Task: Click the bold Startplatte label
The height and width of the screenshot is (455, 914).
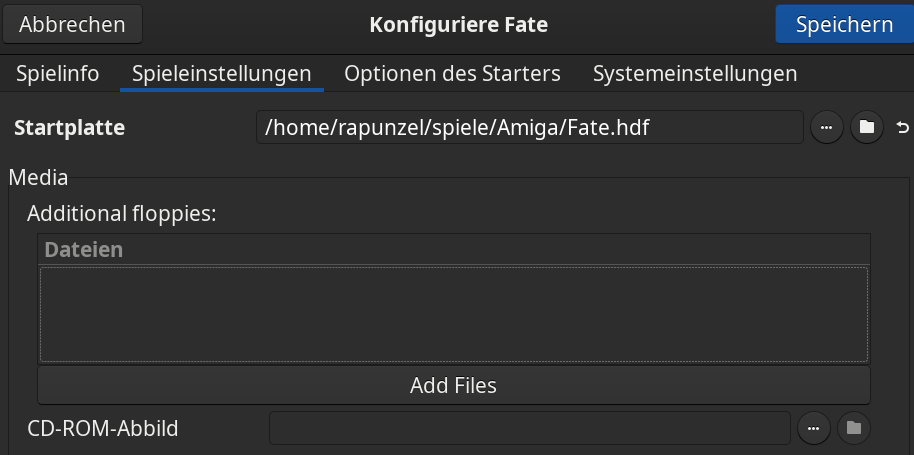Action: (69, 128)
